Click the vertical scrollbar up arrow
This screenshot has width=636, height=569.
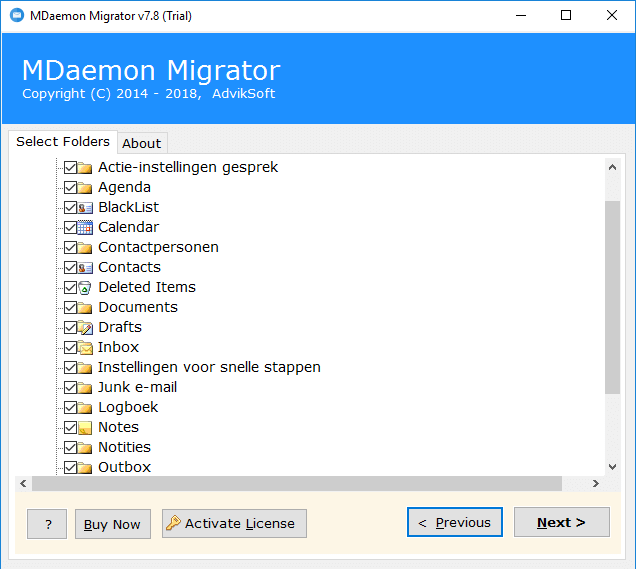click(x=612, y=167)
